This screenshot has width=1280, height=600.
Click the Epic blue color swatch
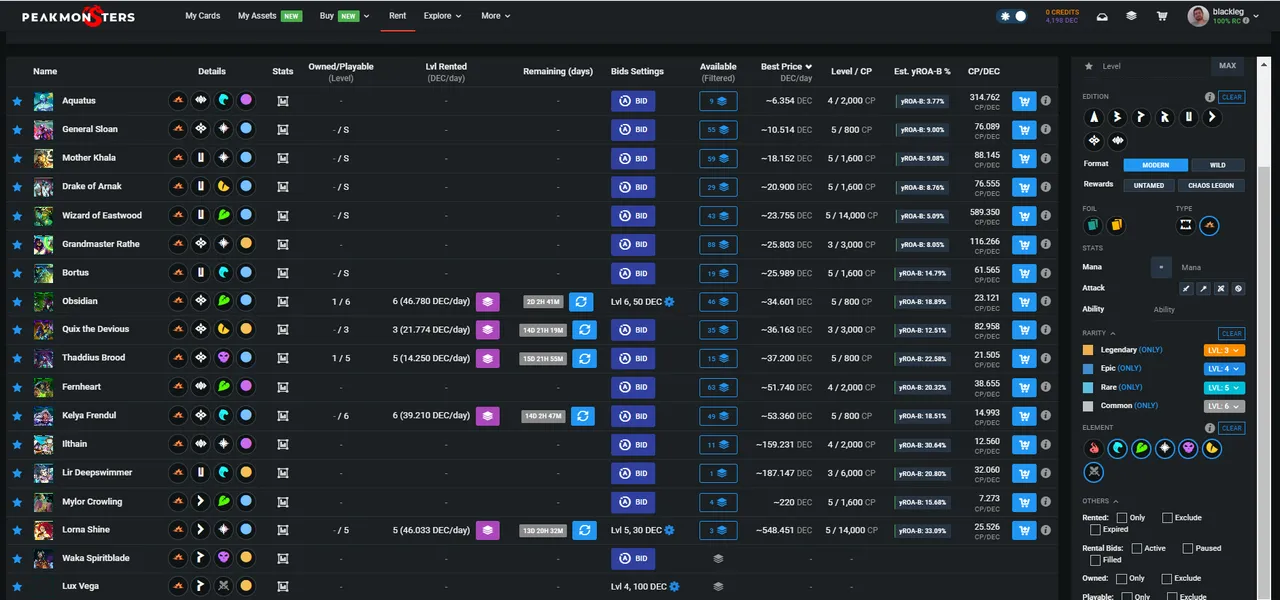tap(1088, 368)
